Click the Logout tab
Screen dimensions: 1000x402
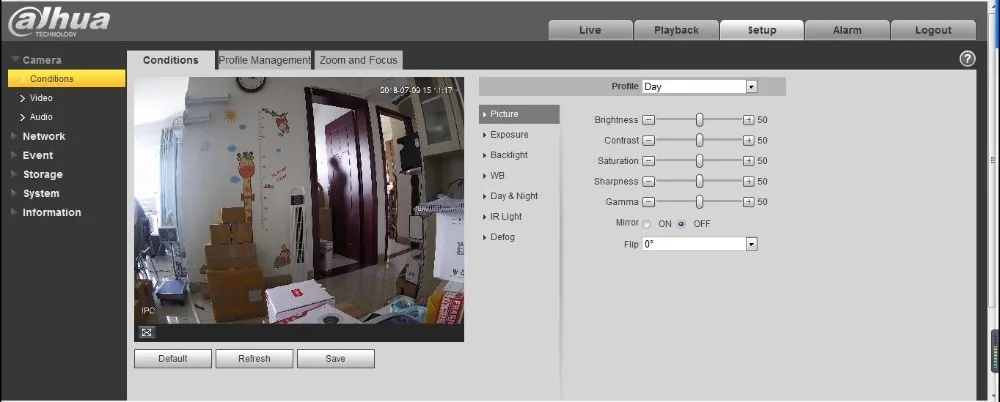tap(933, 30)
